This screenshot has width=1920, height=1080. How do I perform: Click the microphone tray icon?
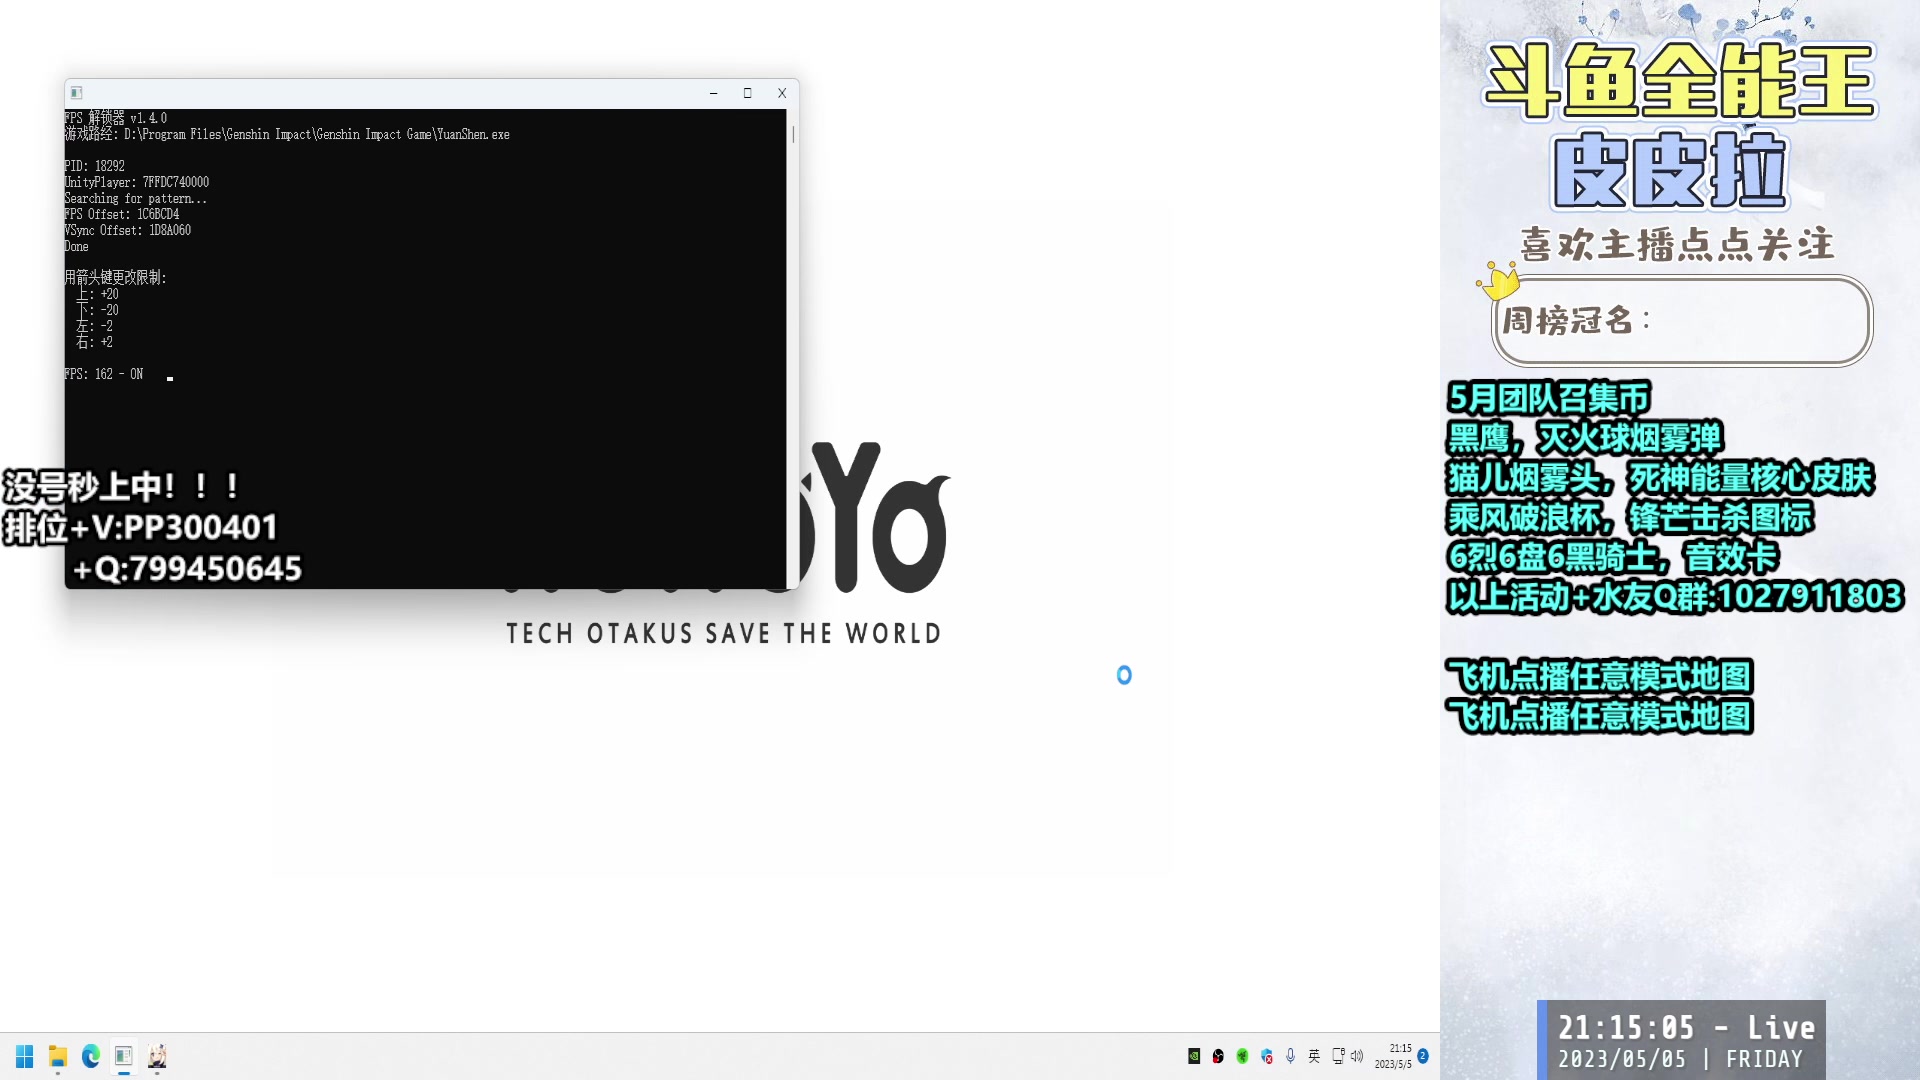pyautogui.click(x=1291, y=1056)
